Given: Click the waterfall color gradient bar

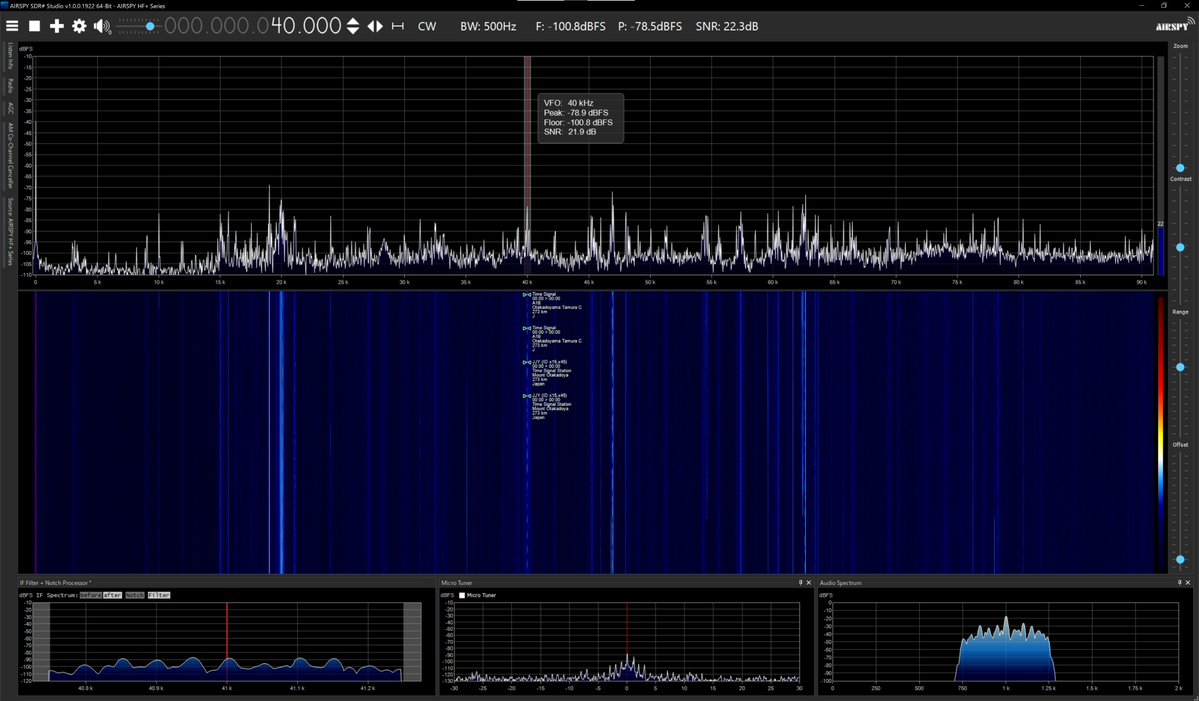Looking at the screenshot, I should point(1162,434).
